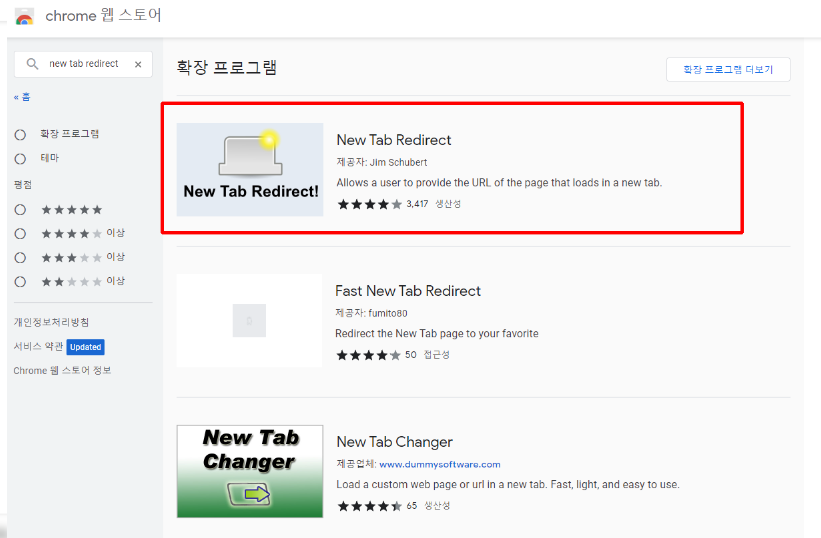Image resolution: width=821 pixels, height=538 pixels.
Task: Click description 'Redirect the New Tab page to your favorite'
Action: pyautogui.click(x=437, y=333)
